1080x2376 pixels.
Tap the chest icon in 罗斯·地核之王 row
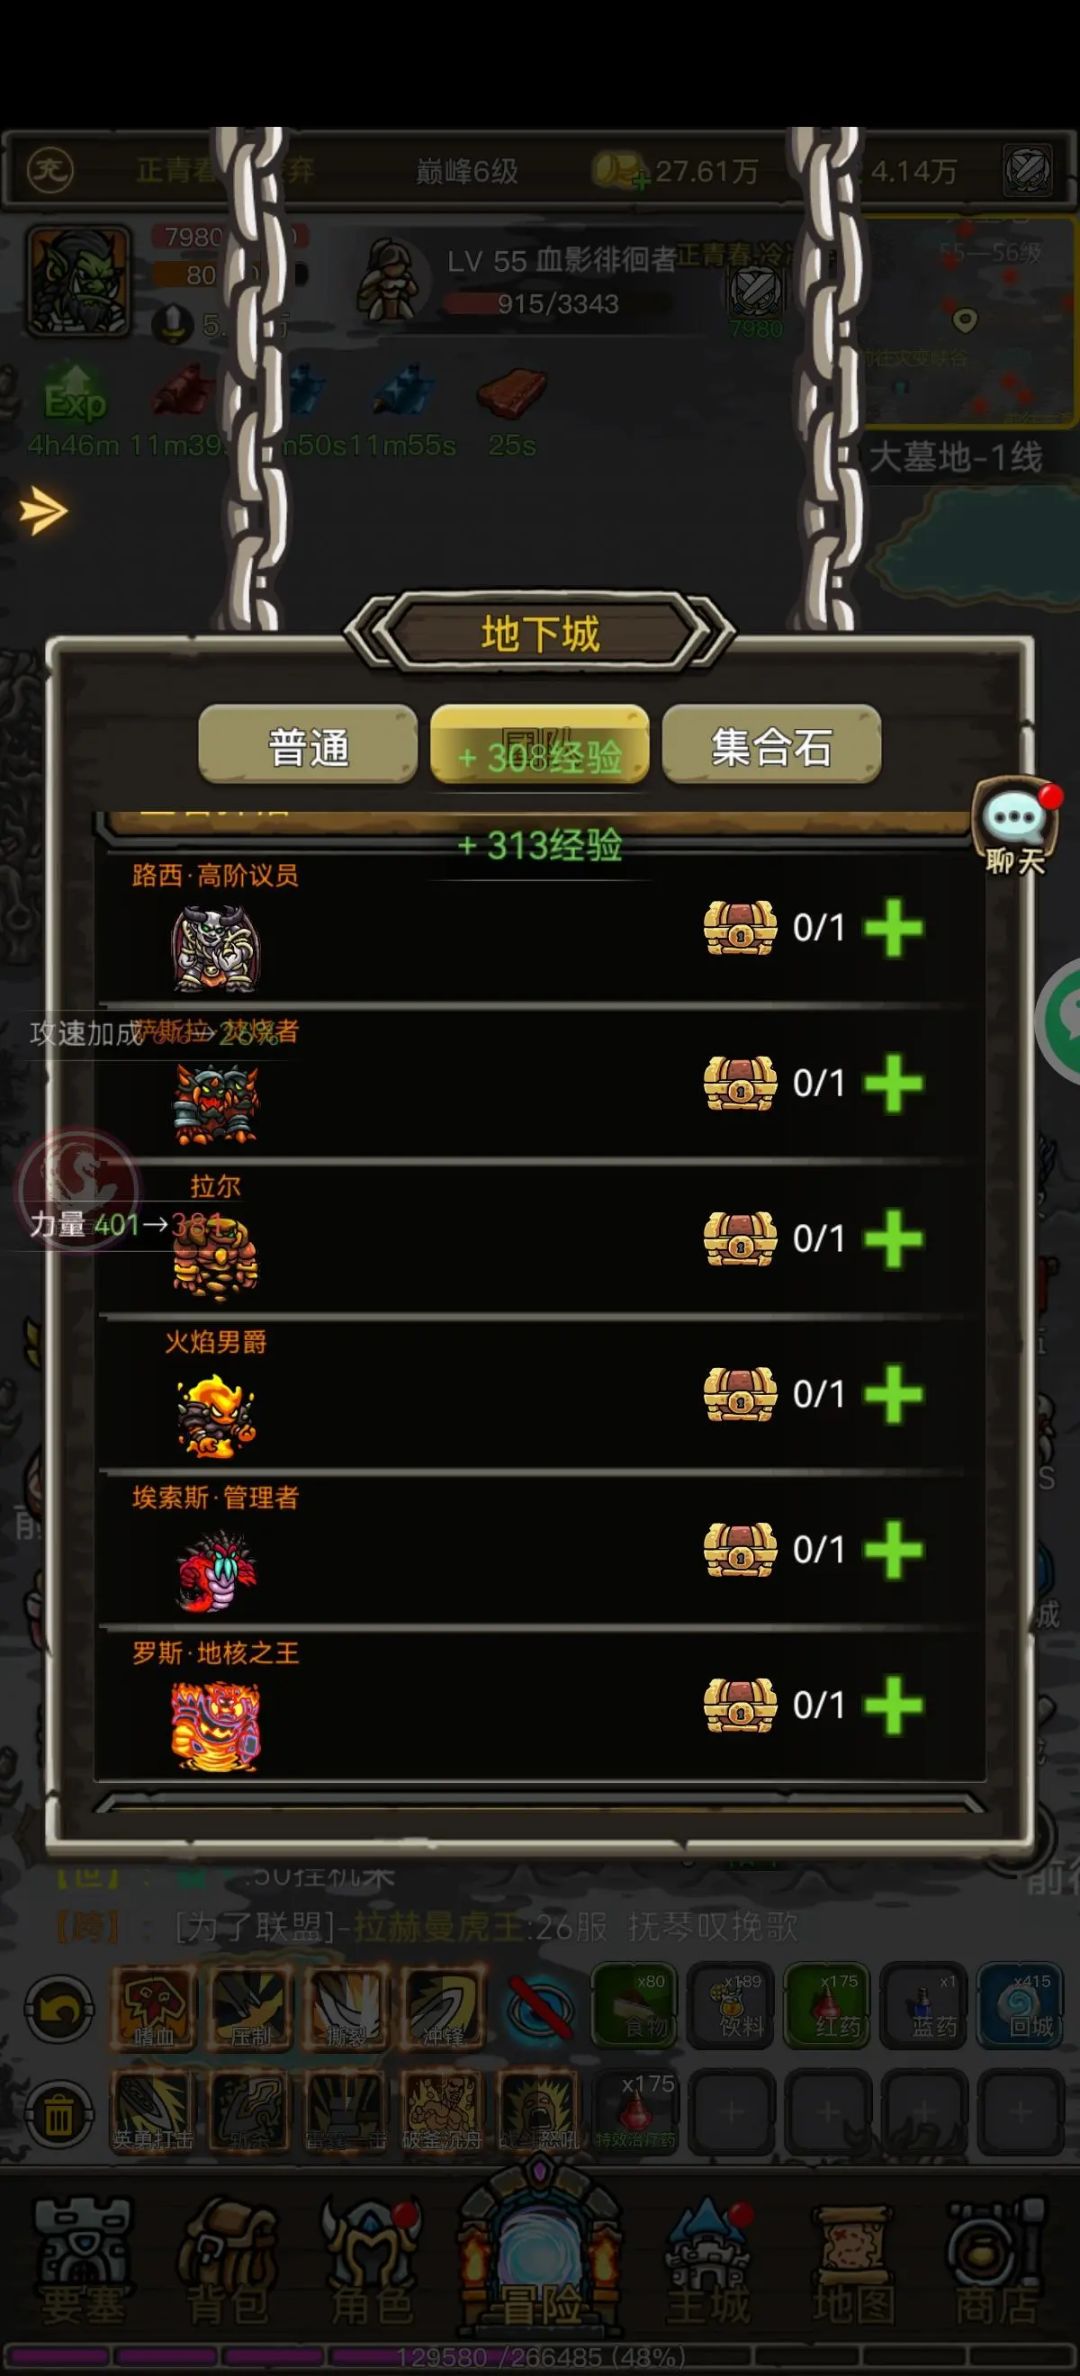740,1704
